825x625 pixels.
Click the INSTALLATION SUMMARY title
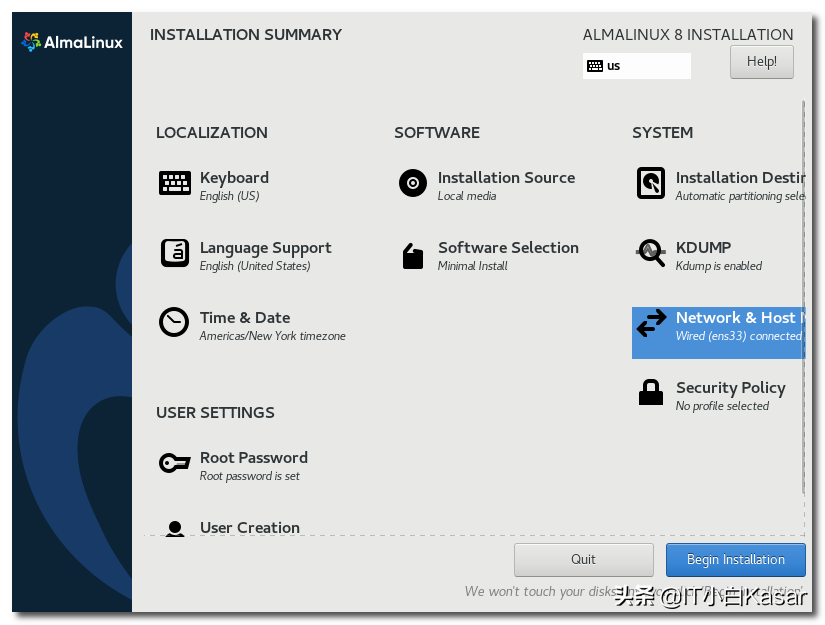tap(246, 35)
